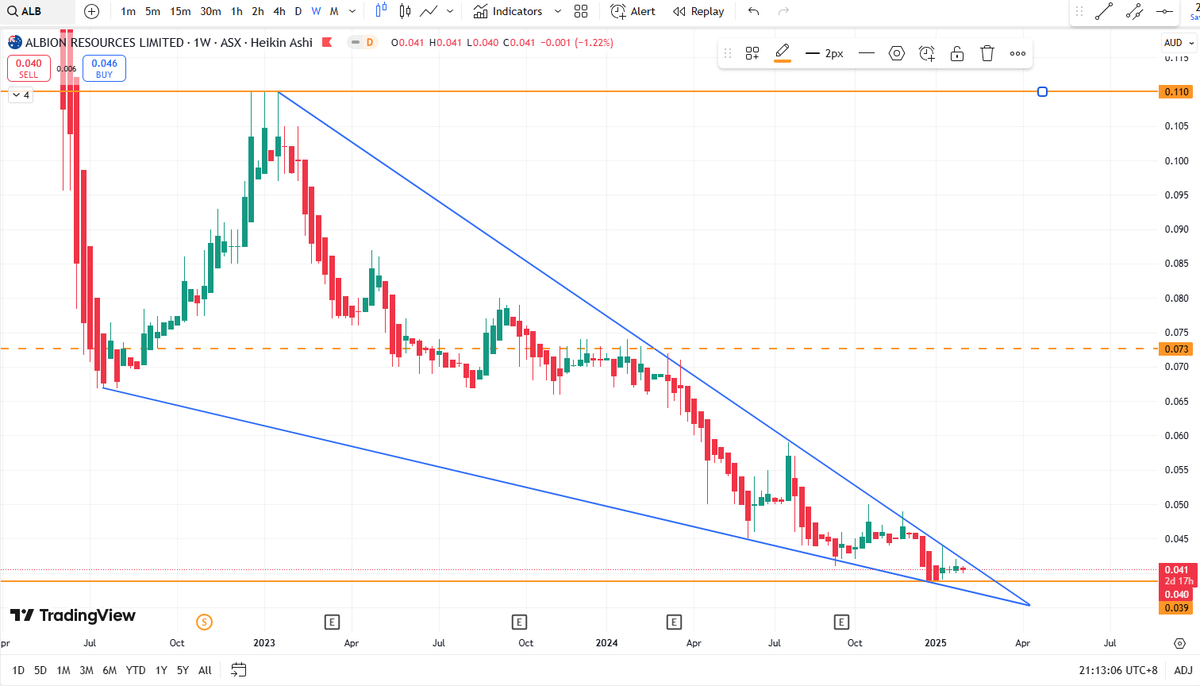Select the line chart style icon
Image resolution: width=1200 pixels, height=686 pixels.
(x=429, y=11)
